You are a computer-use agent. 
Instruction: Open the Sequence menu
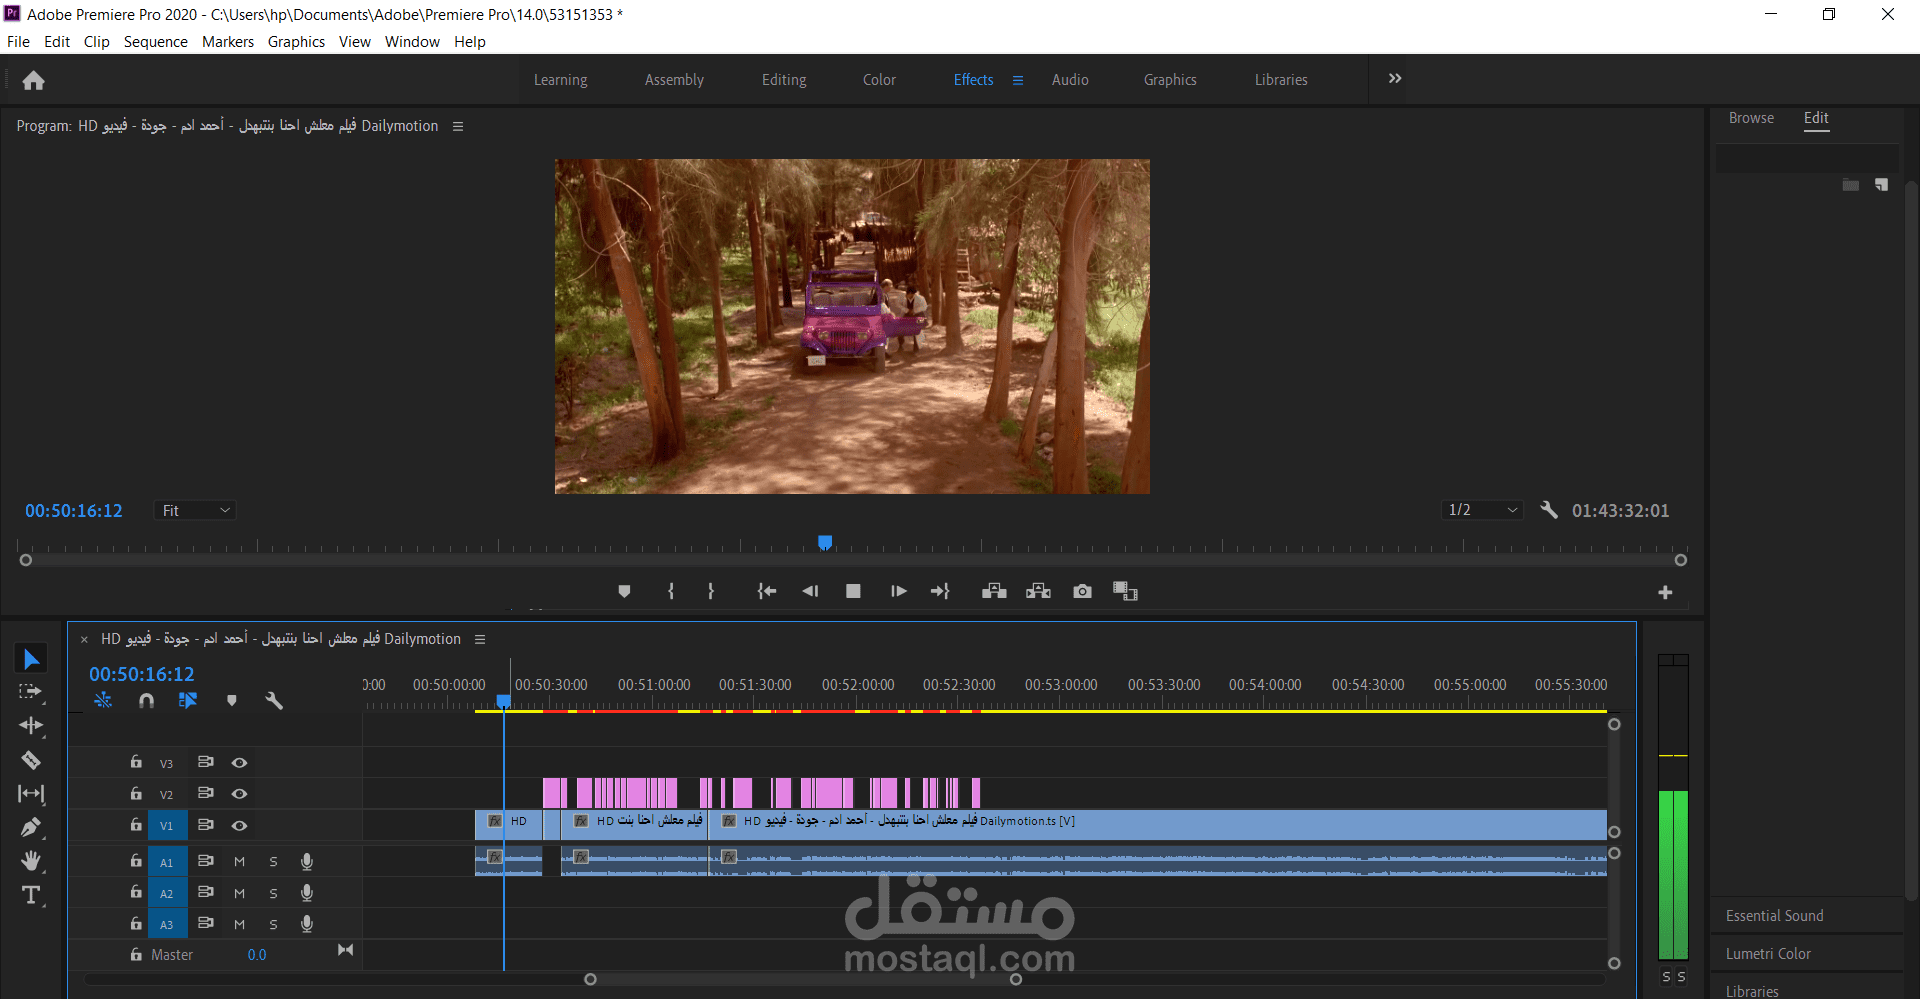coord(155,42)
